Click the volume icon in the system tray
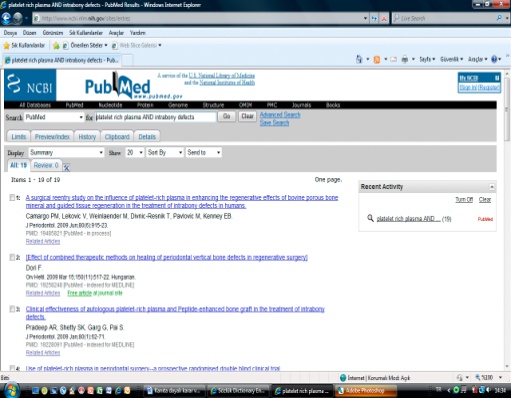The height and width of the screenshot is (398, 511). pos(489,390)
